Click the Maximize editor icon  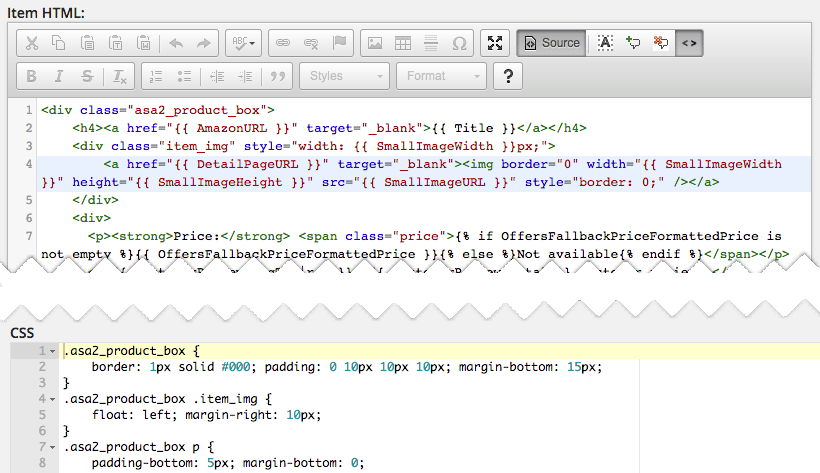point(495,43)
